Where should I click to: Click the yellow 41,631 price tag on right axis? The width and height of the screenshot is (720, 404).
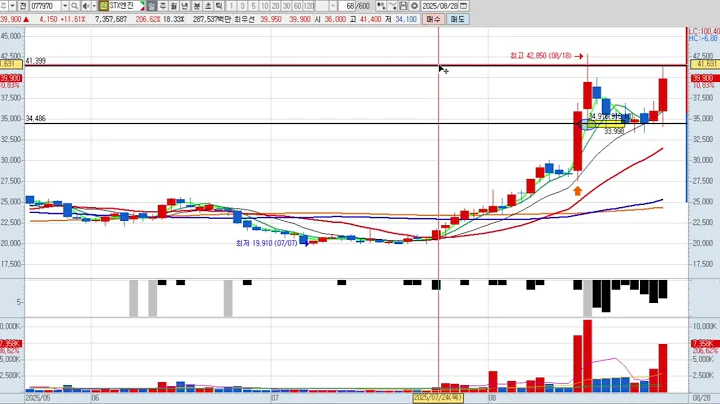705,64
